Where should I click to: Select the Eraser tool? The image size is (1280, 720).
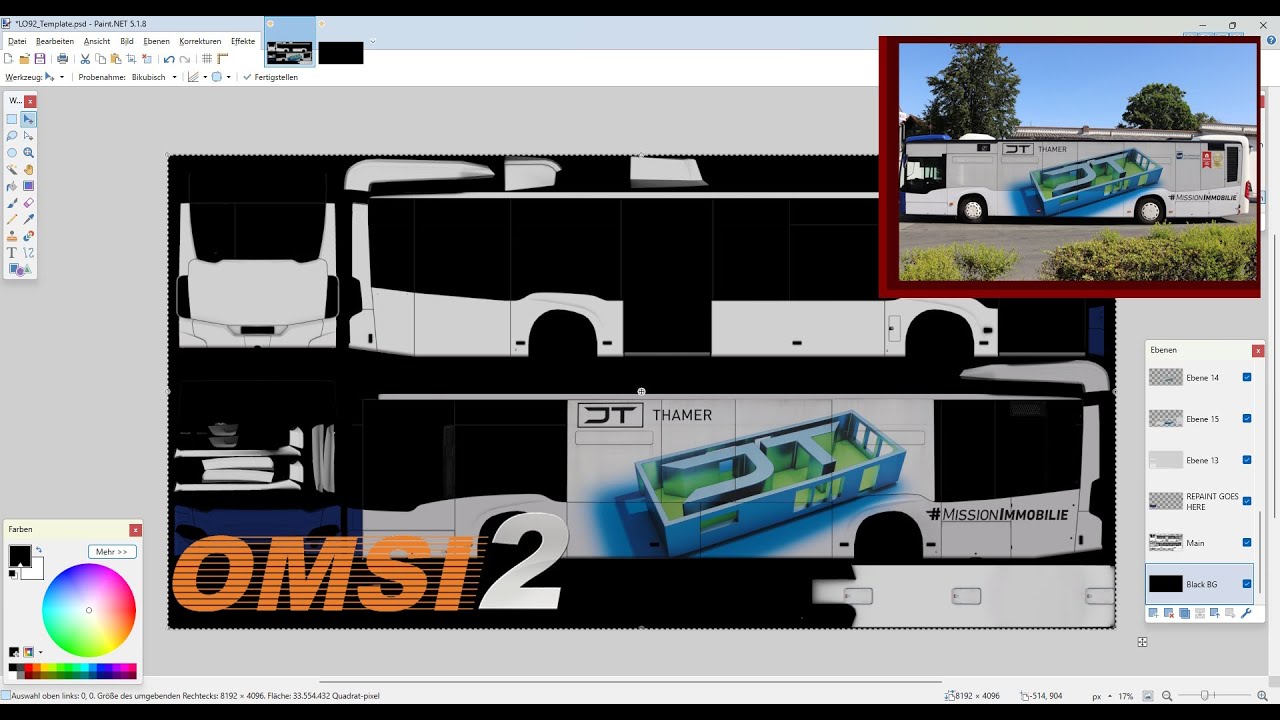click(x=29, y=203)
